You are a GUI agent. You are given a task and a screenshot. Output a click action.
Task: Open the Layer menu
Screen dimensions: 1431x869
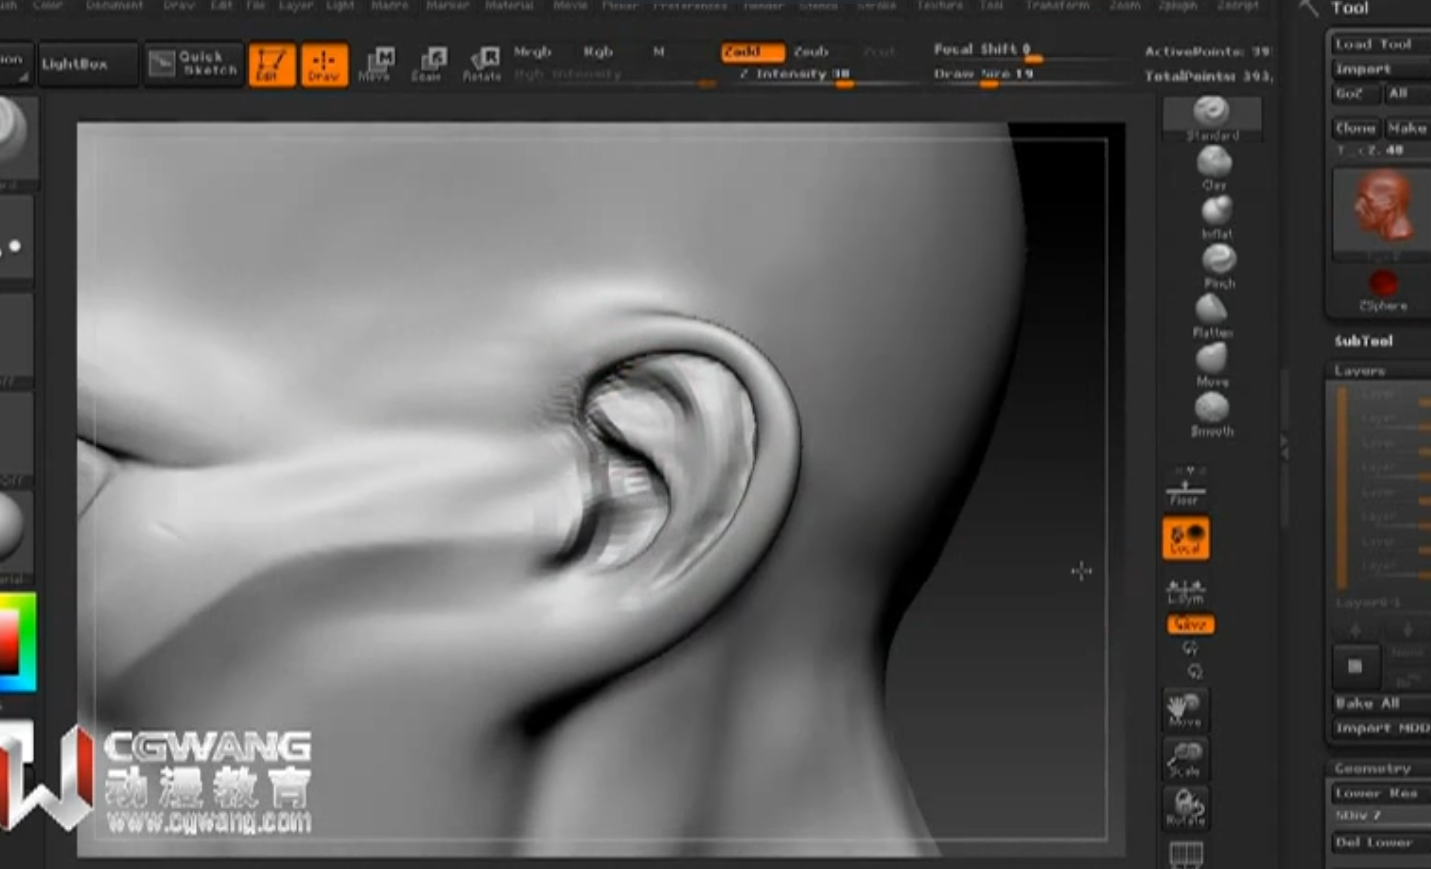tap(296, 5)
